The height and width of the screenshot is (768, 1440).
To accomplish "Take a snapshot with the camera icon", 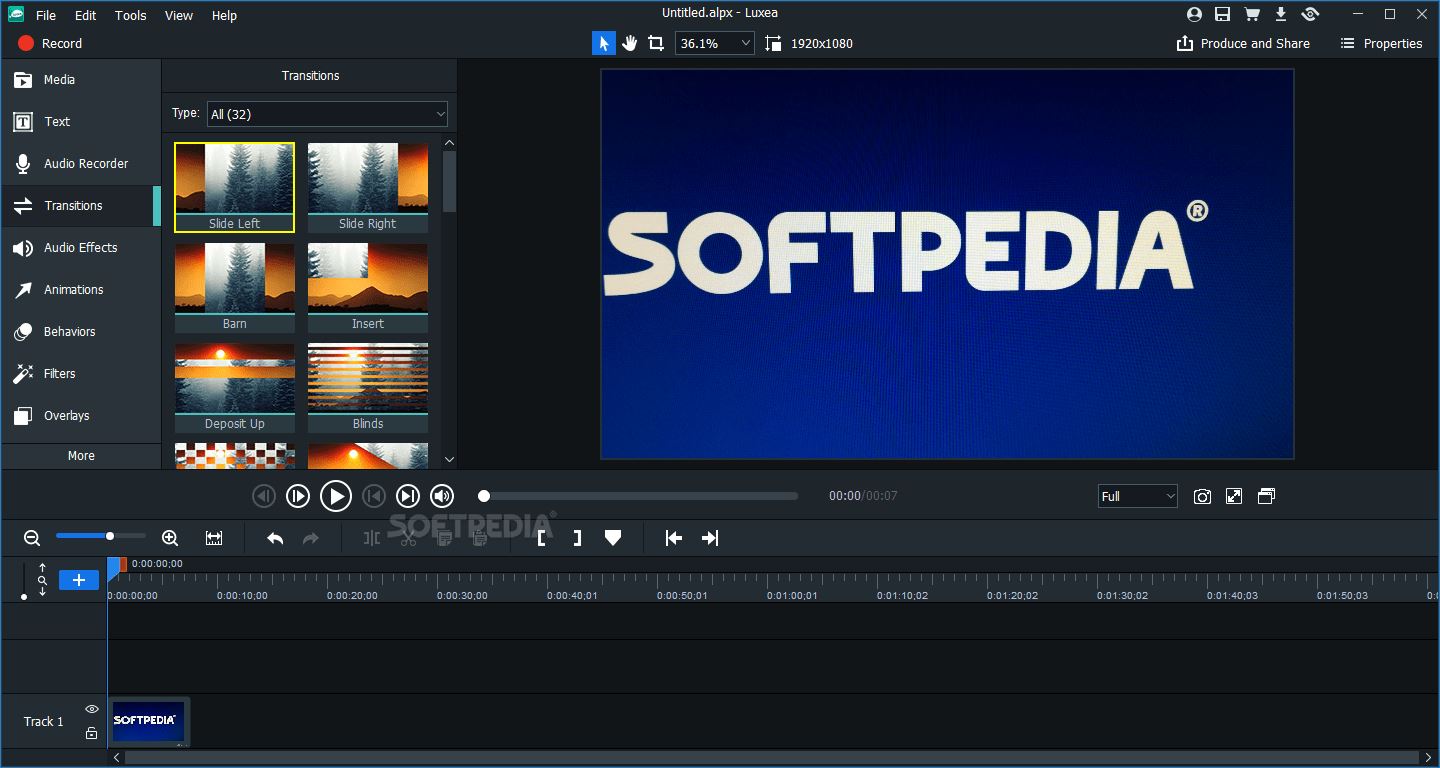I will (x=1203, y=496).
